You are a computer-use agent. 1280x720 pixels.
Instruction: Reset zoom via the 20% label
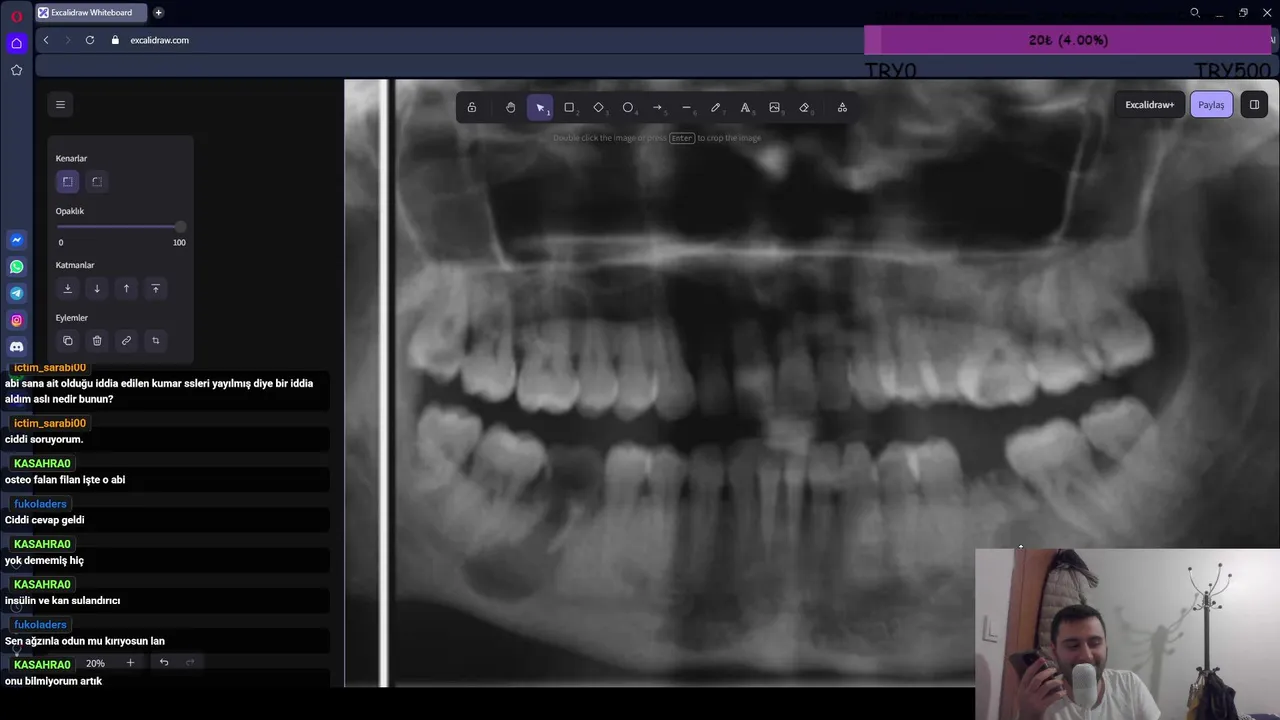(x=95, y=663)
